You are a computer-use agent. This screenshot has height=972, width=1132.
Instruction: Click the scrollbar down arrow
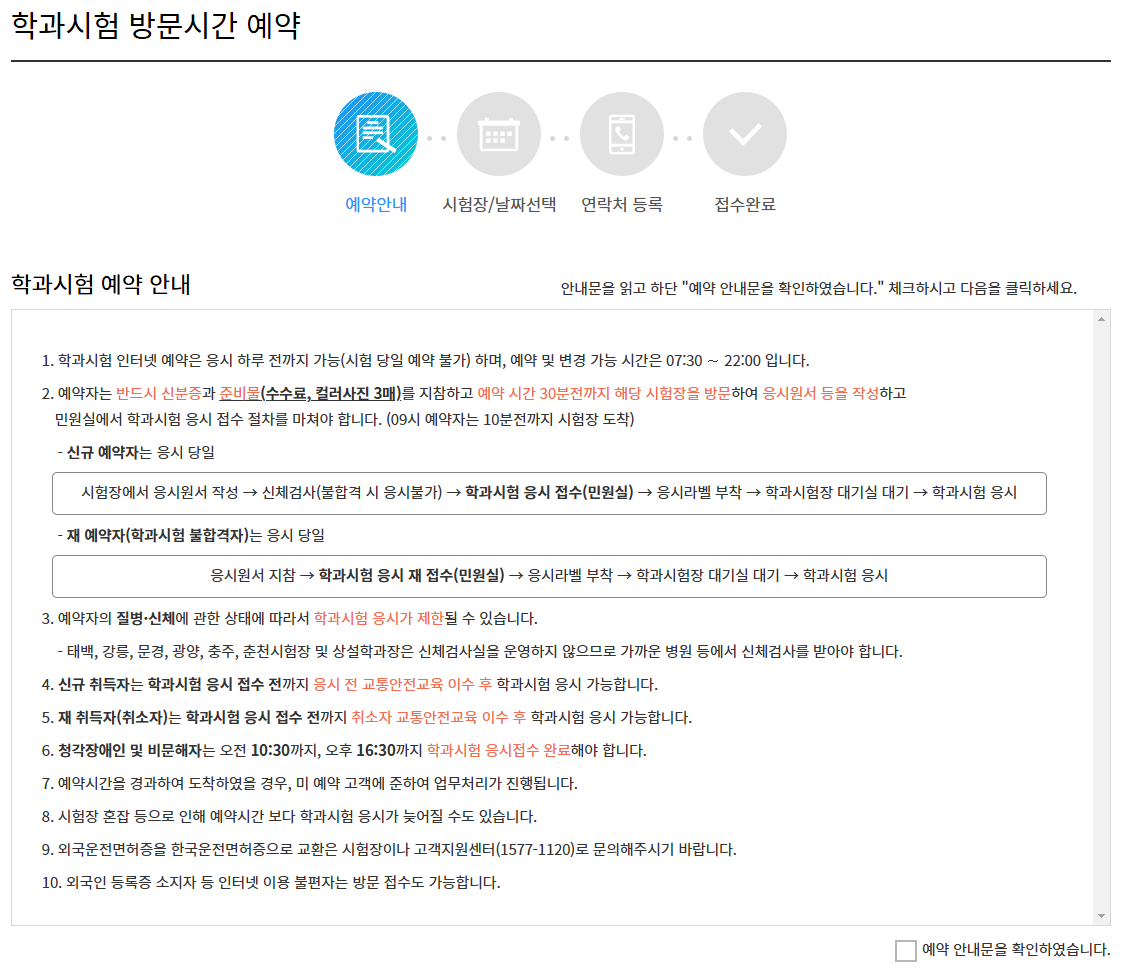click(1100, 913)
